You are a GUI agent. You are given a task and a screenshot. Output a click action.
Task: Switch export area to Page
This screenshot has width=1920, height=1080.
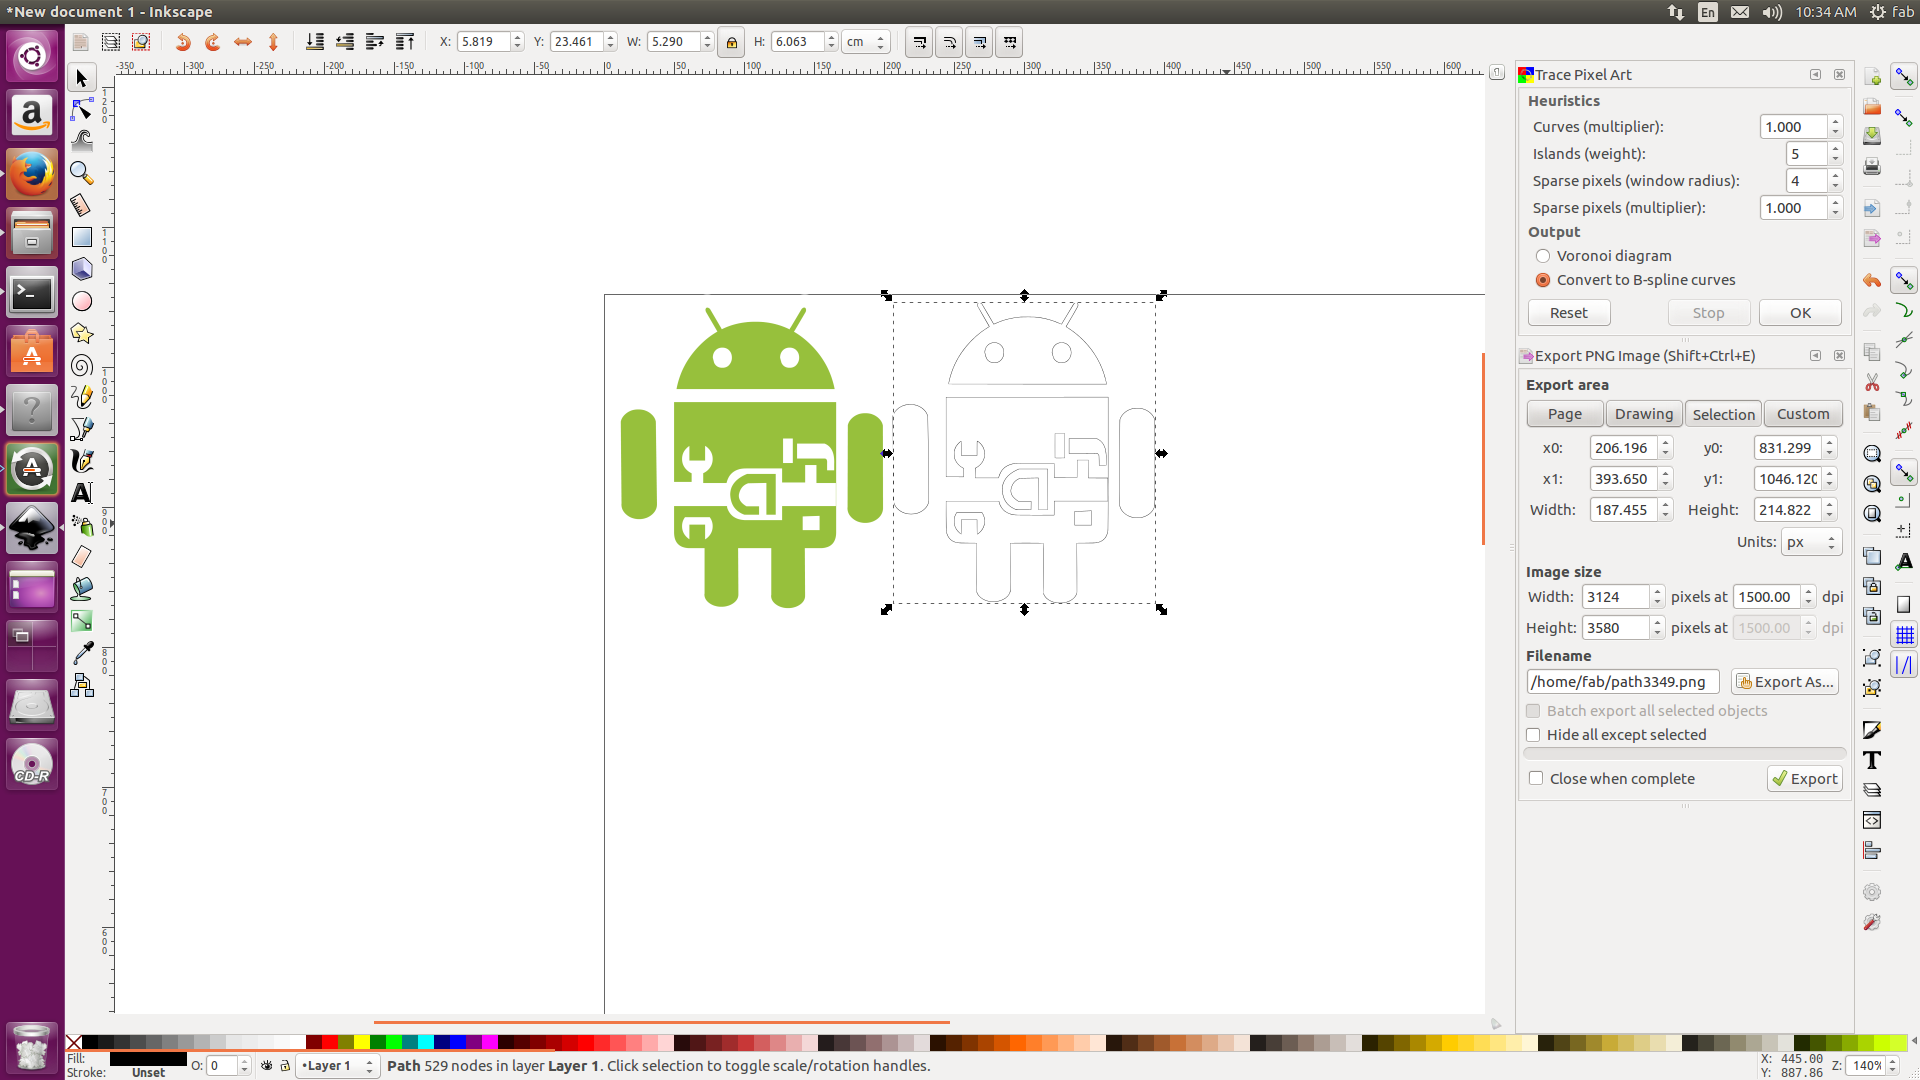[1564, 414]
